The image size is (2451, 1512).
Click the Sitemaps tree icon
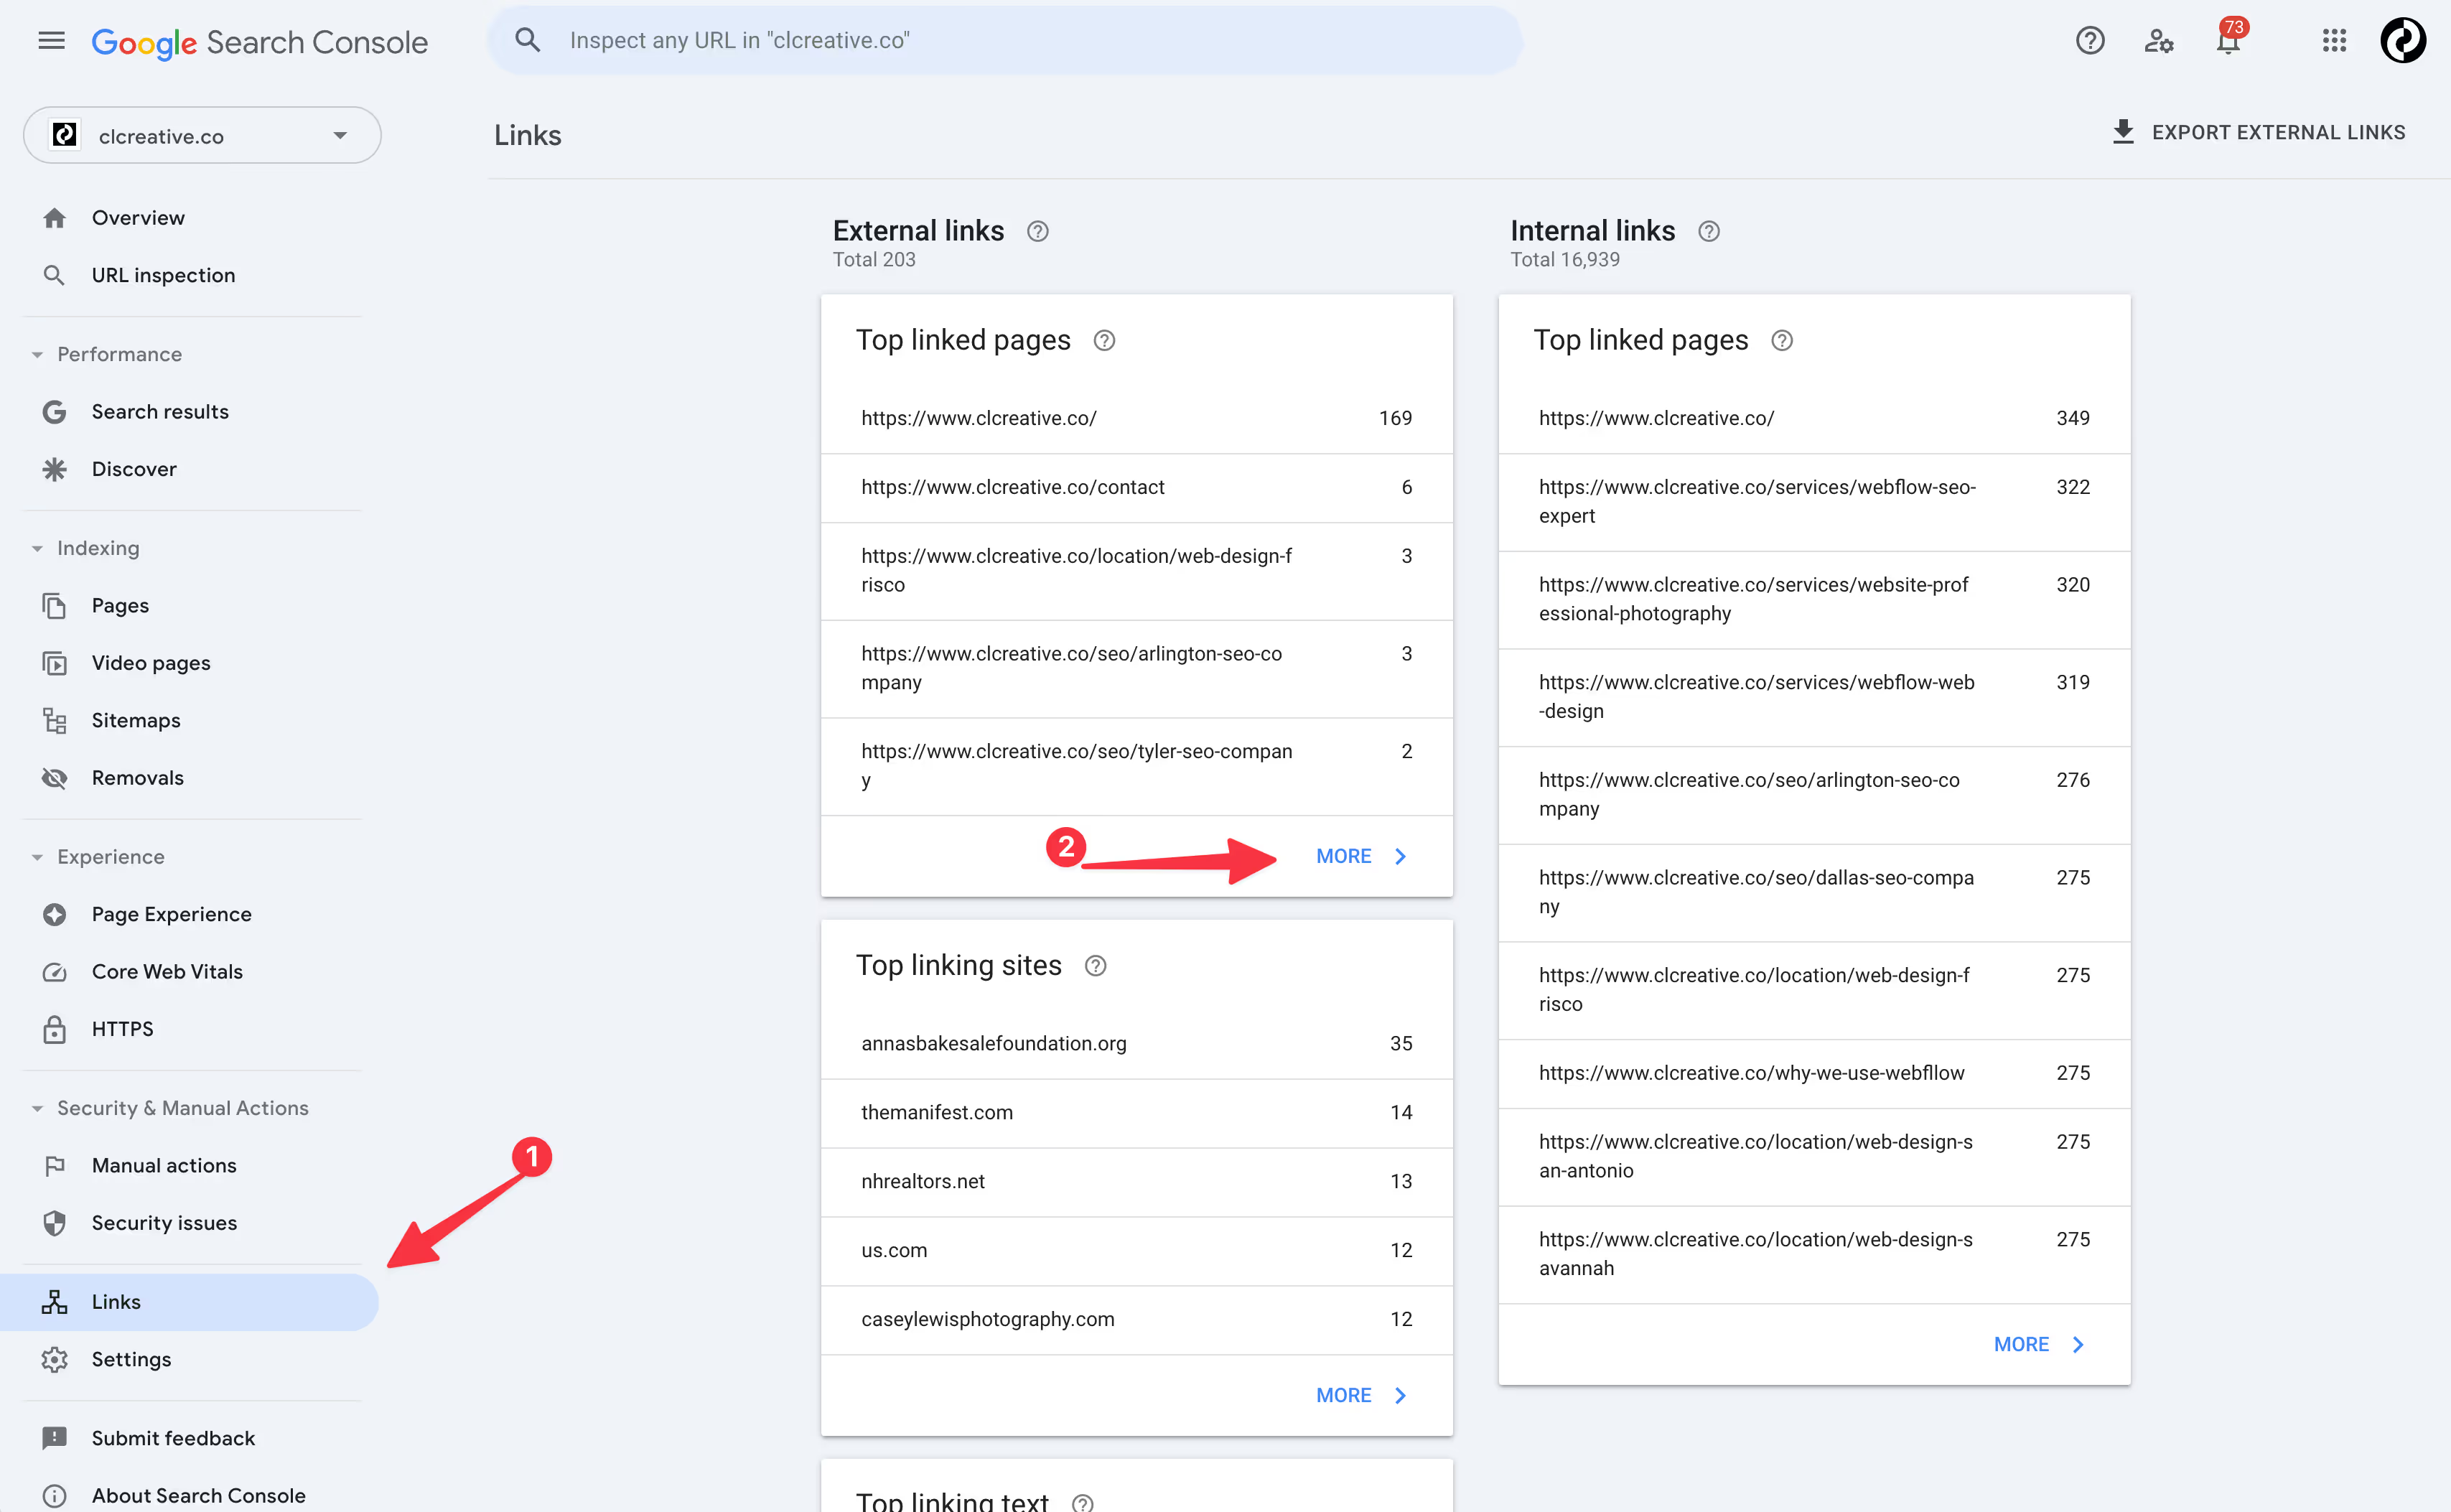[x=54, y=720]
